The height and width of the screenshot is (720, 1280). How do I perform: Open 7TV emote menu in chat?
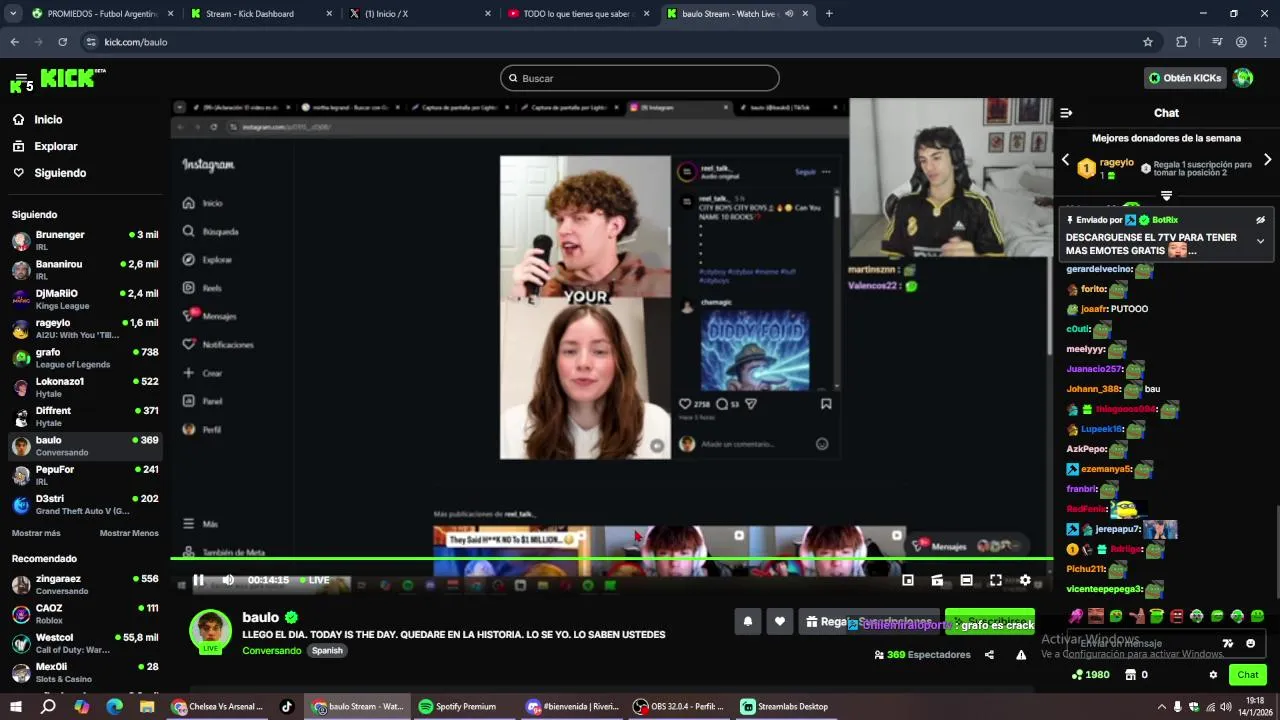point(1228,643)
